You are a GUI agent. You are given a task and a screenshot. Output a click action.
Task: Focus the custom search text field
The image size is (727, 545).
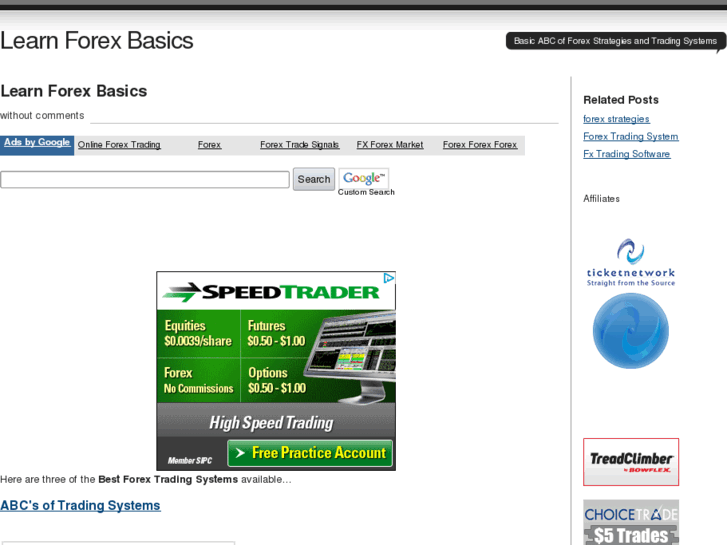[x=145, y=180]
